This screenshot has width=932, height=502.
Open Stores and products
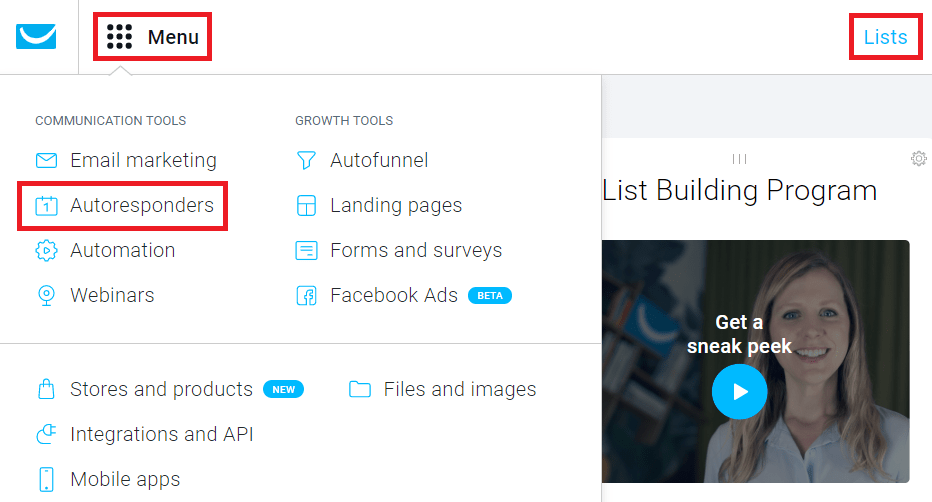[161, 389]
